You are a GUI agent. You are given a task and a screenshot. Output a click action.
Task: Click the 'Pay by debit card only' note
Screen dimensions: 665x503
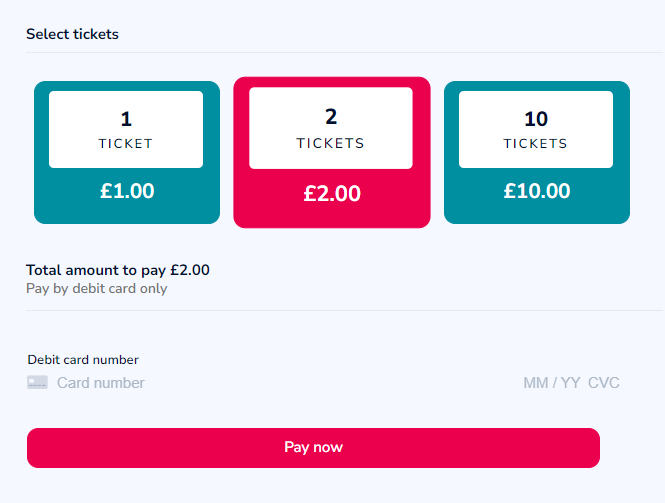click(x=97, y=288)
